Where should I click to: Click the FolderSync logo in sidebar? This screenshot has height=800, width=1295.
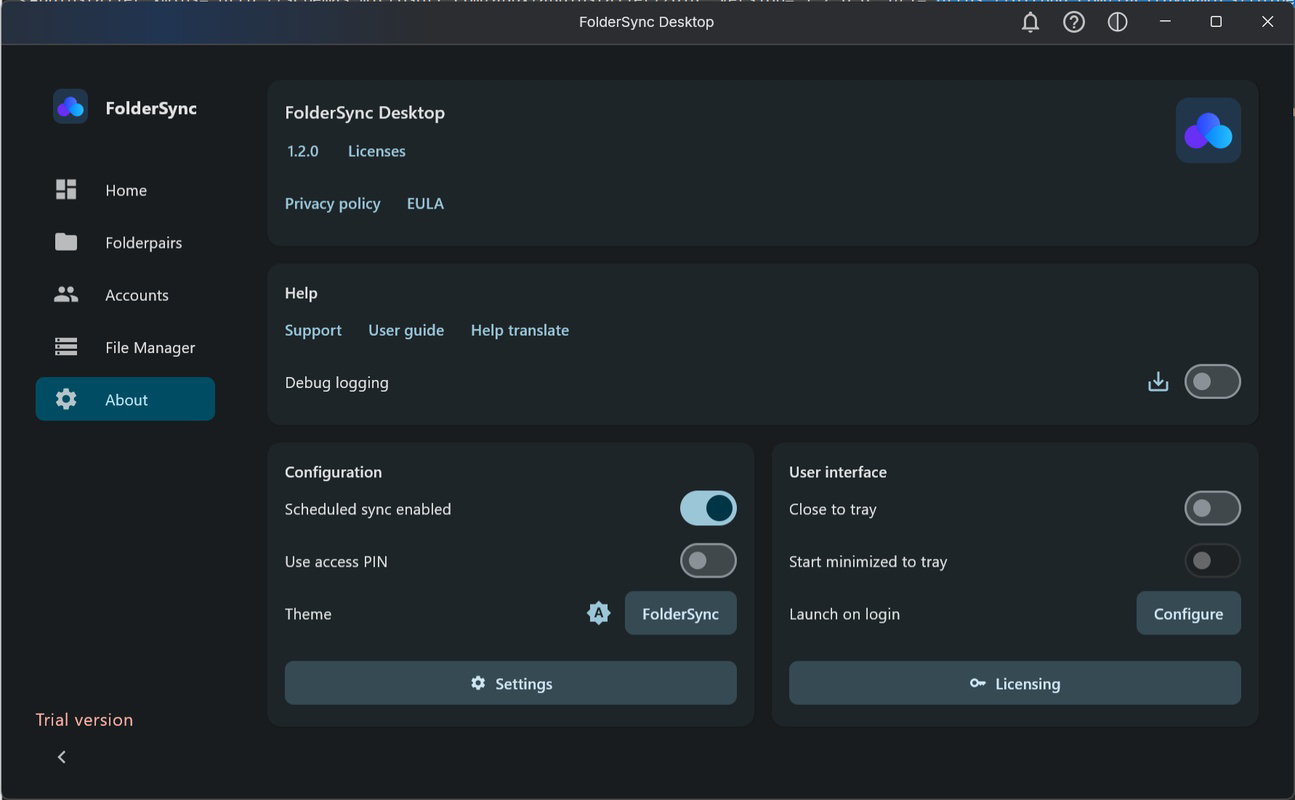pos(70,107)
